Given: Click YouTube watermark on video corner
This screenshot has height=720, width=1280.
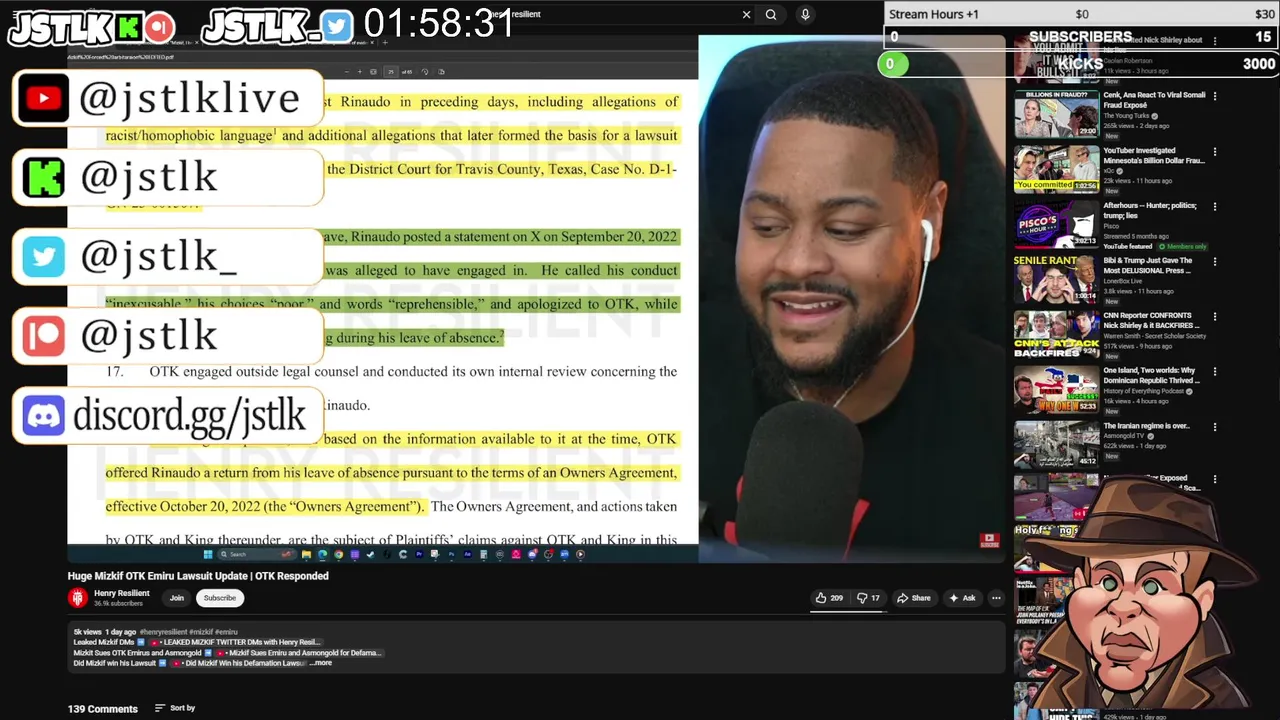Looking at the screenshot, I should tap(989, 541).
